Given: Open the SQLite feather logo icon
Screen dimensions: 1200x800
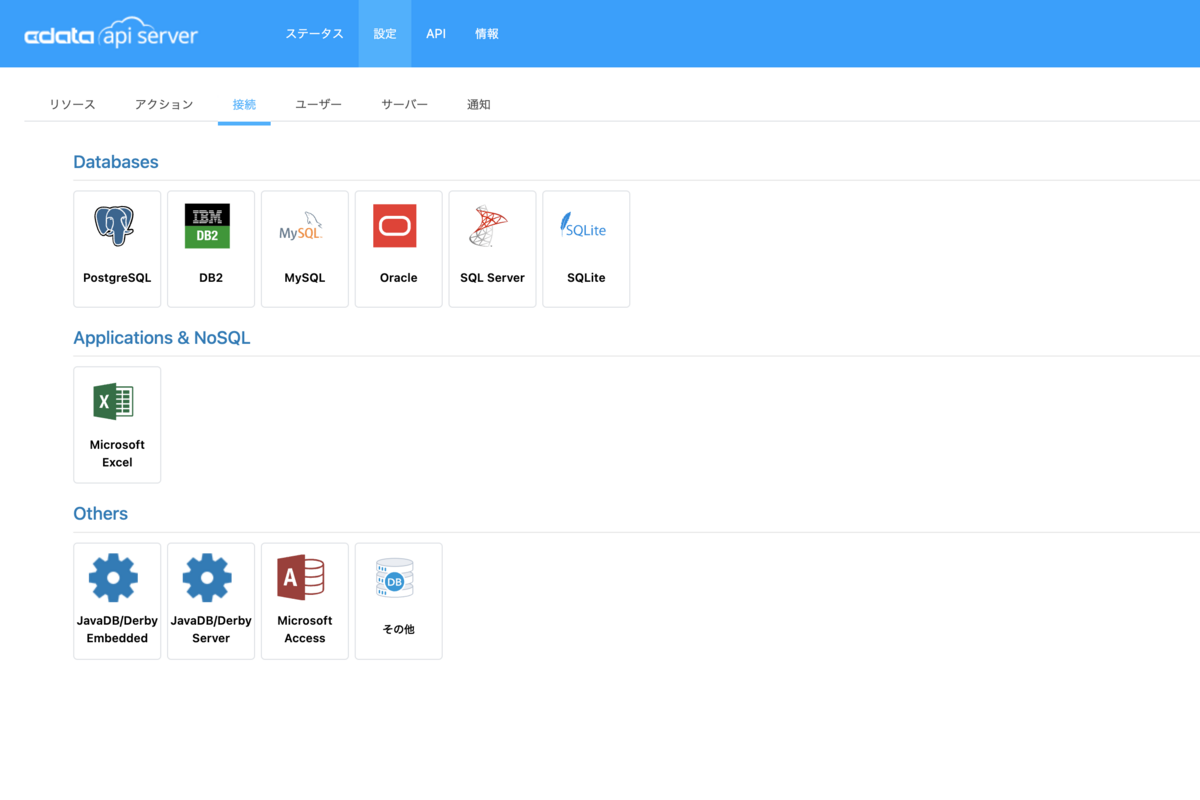Looking at the screenshot, I should tap(583, 226).
